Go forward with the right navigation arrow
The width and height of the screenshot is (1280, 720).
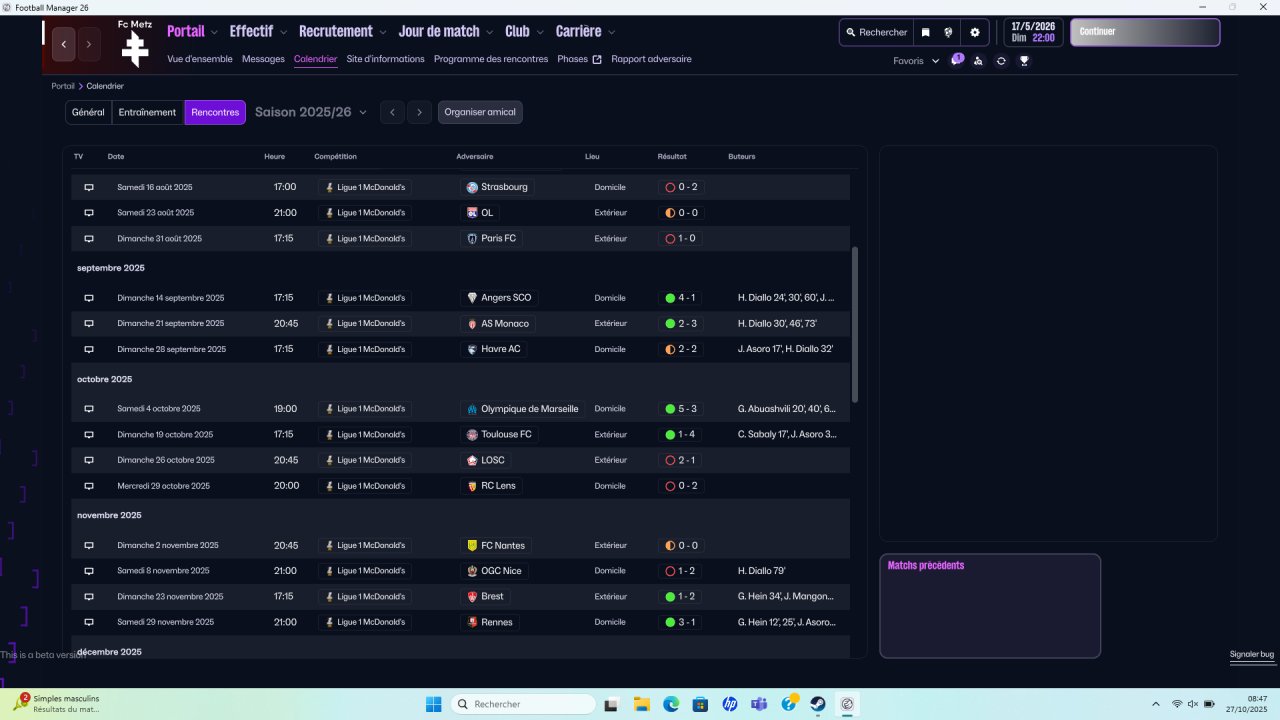click(x=89, y=44)
